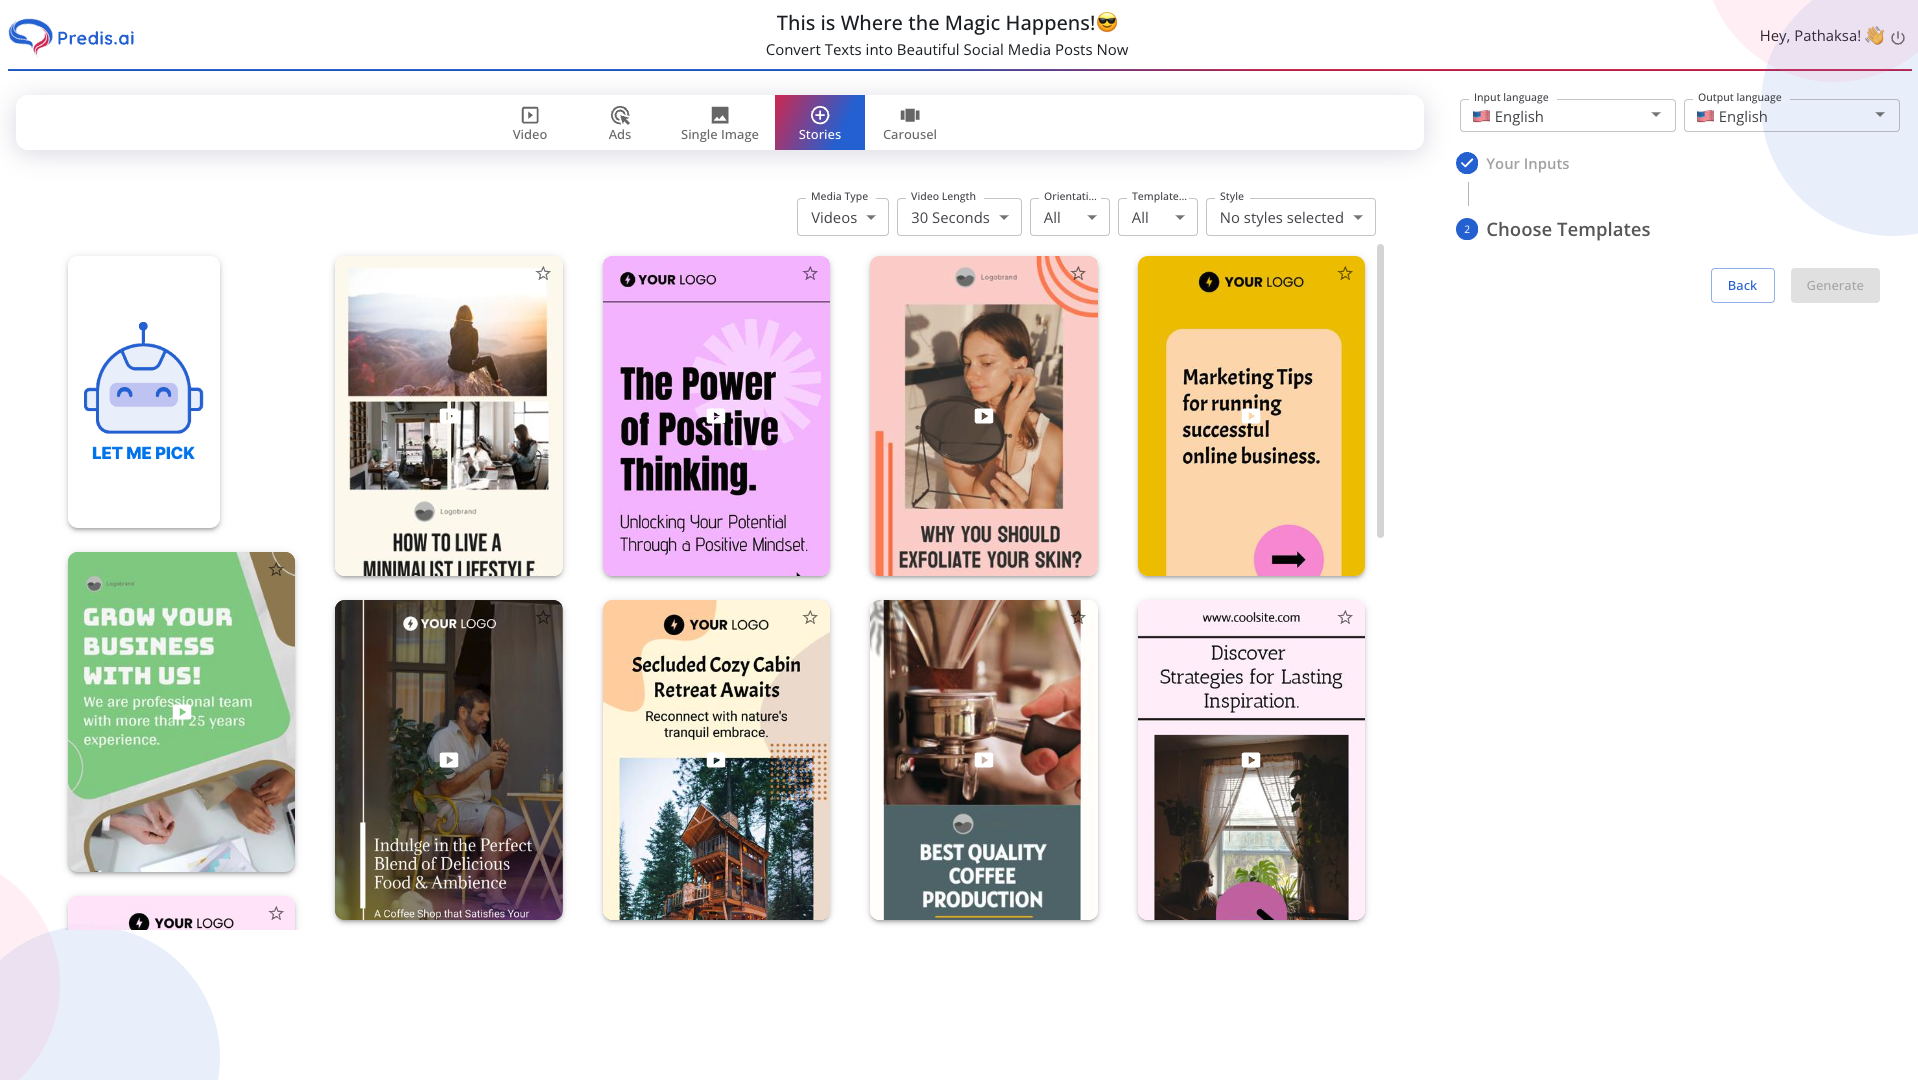Image resolution: width=1918 pixels, height=1080 pixels.
Task: Expand the Video Length selector
Action: 957,217
